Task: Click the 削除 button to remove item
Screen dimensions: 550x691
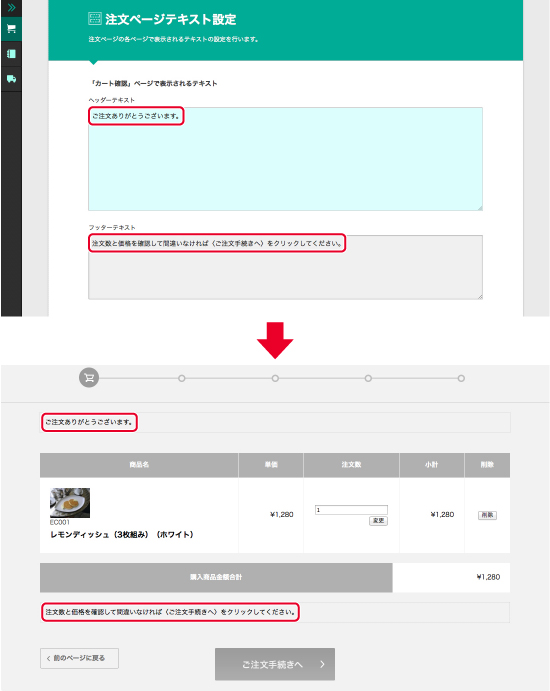Action: coord(487,515)
